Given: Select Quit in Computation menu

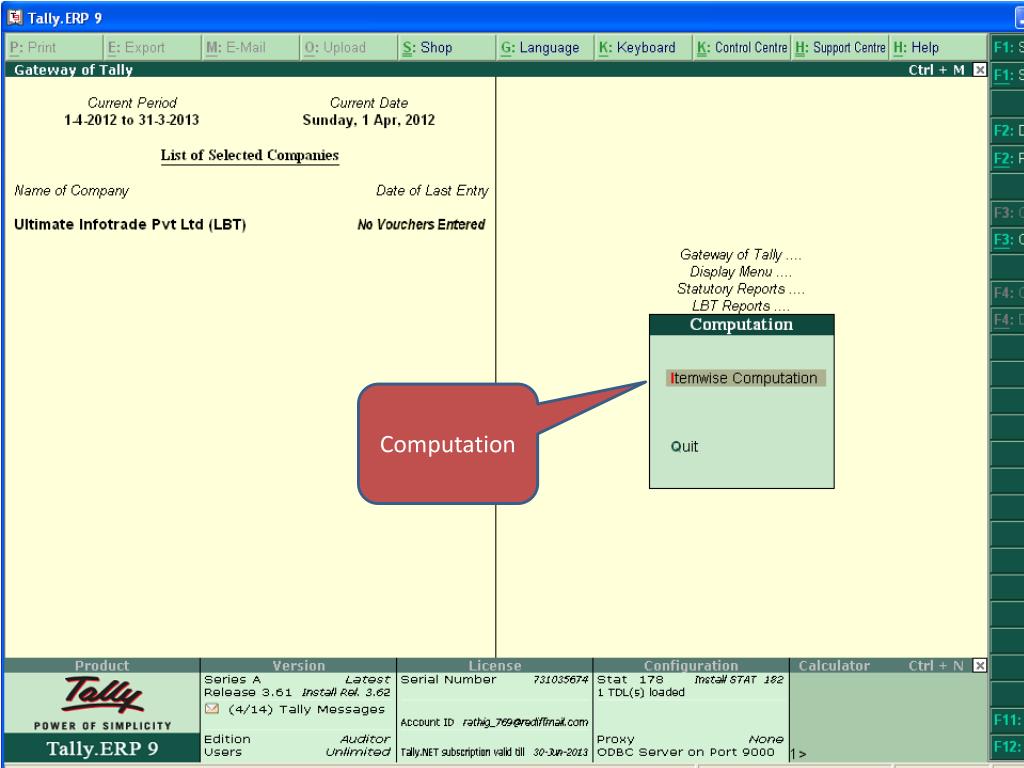Looking at the screenshot, I should tap(684, 447).
